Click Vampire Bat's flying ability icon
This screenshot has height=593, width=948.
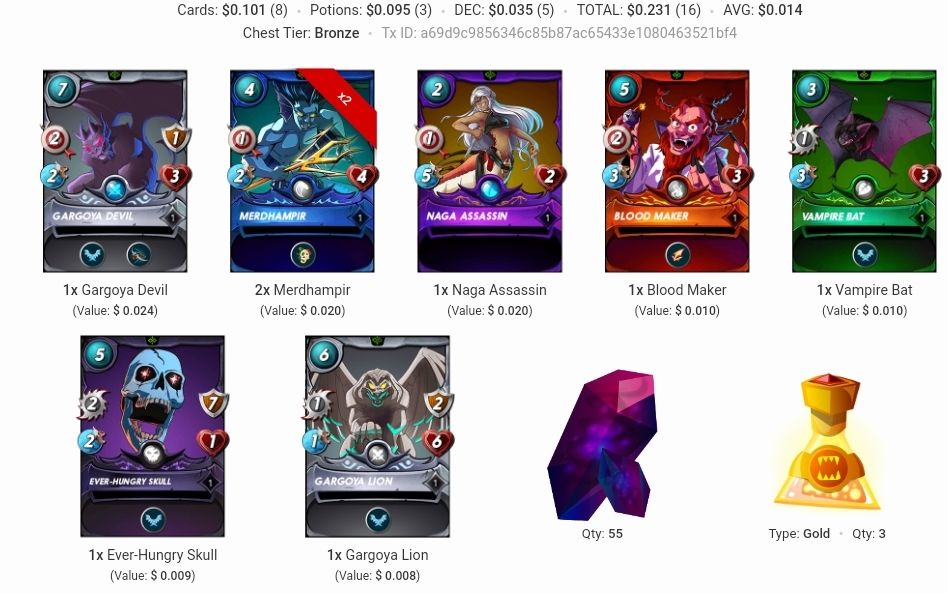(x=865, y=254)
